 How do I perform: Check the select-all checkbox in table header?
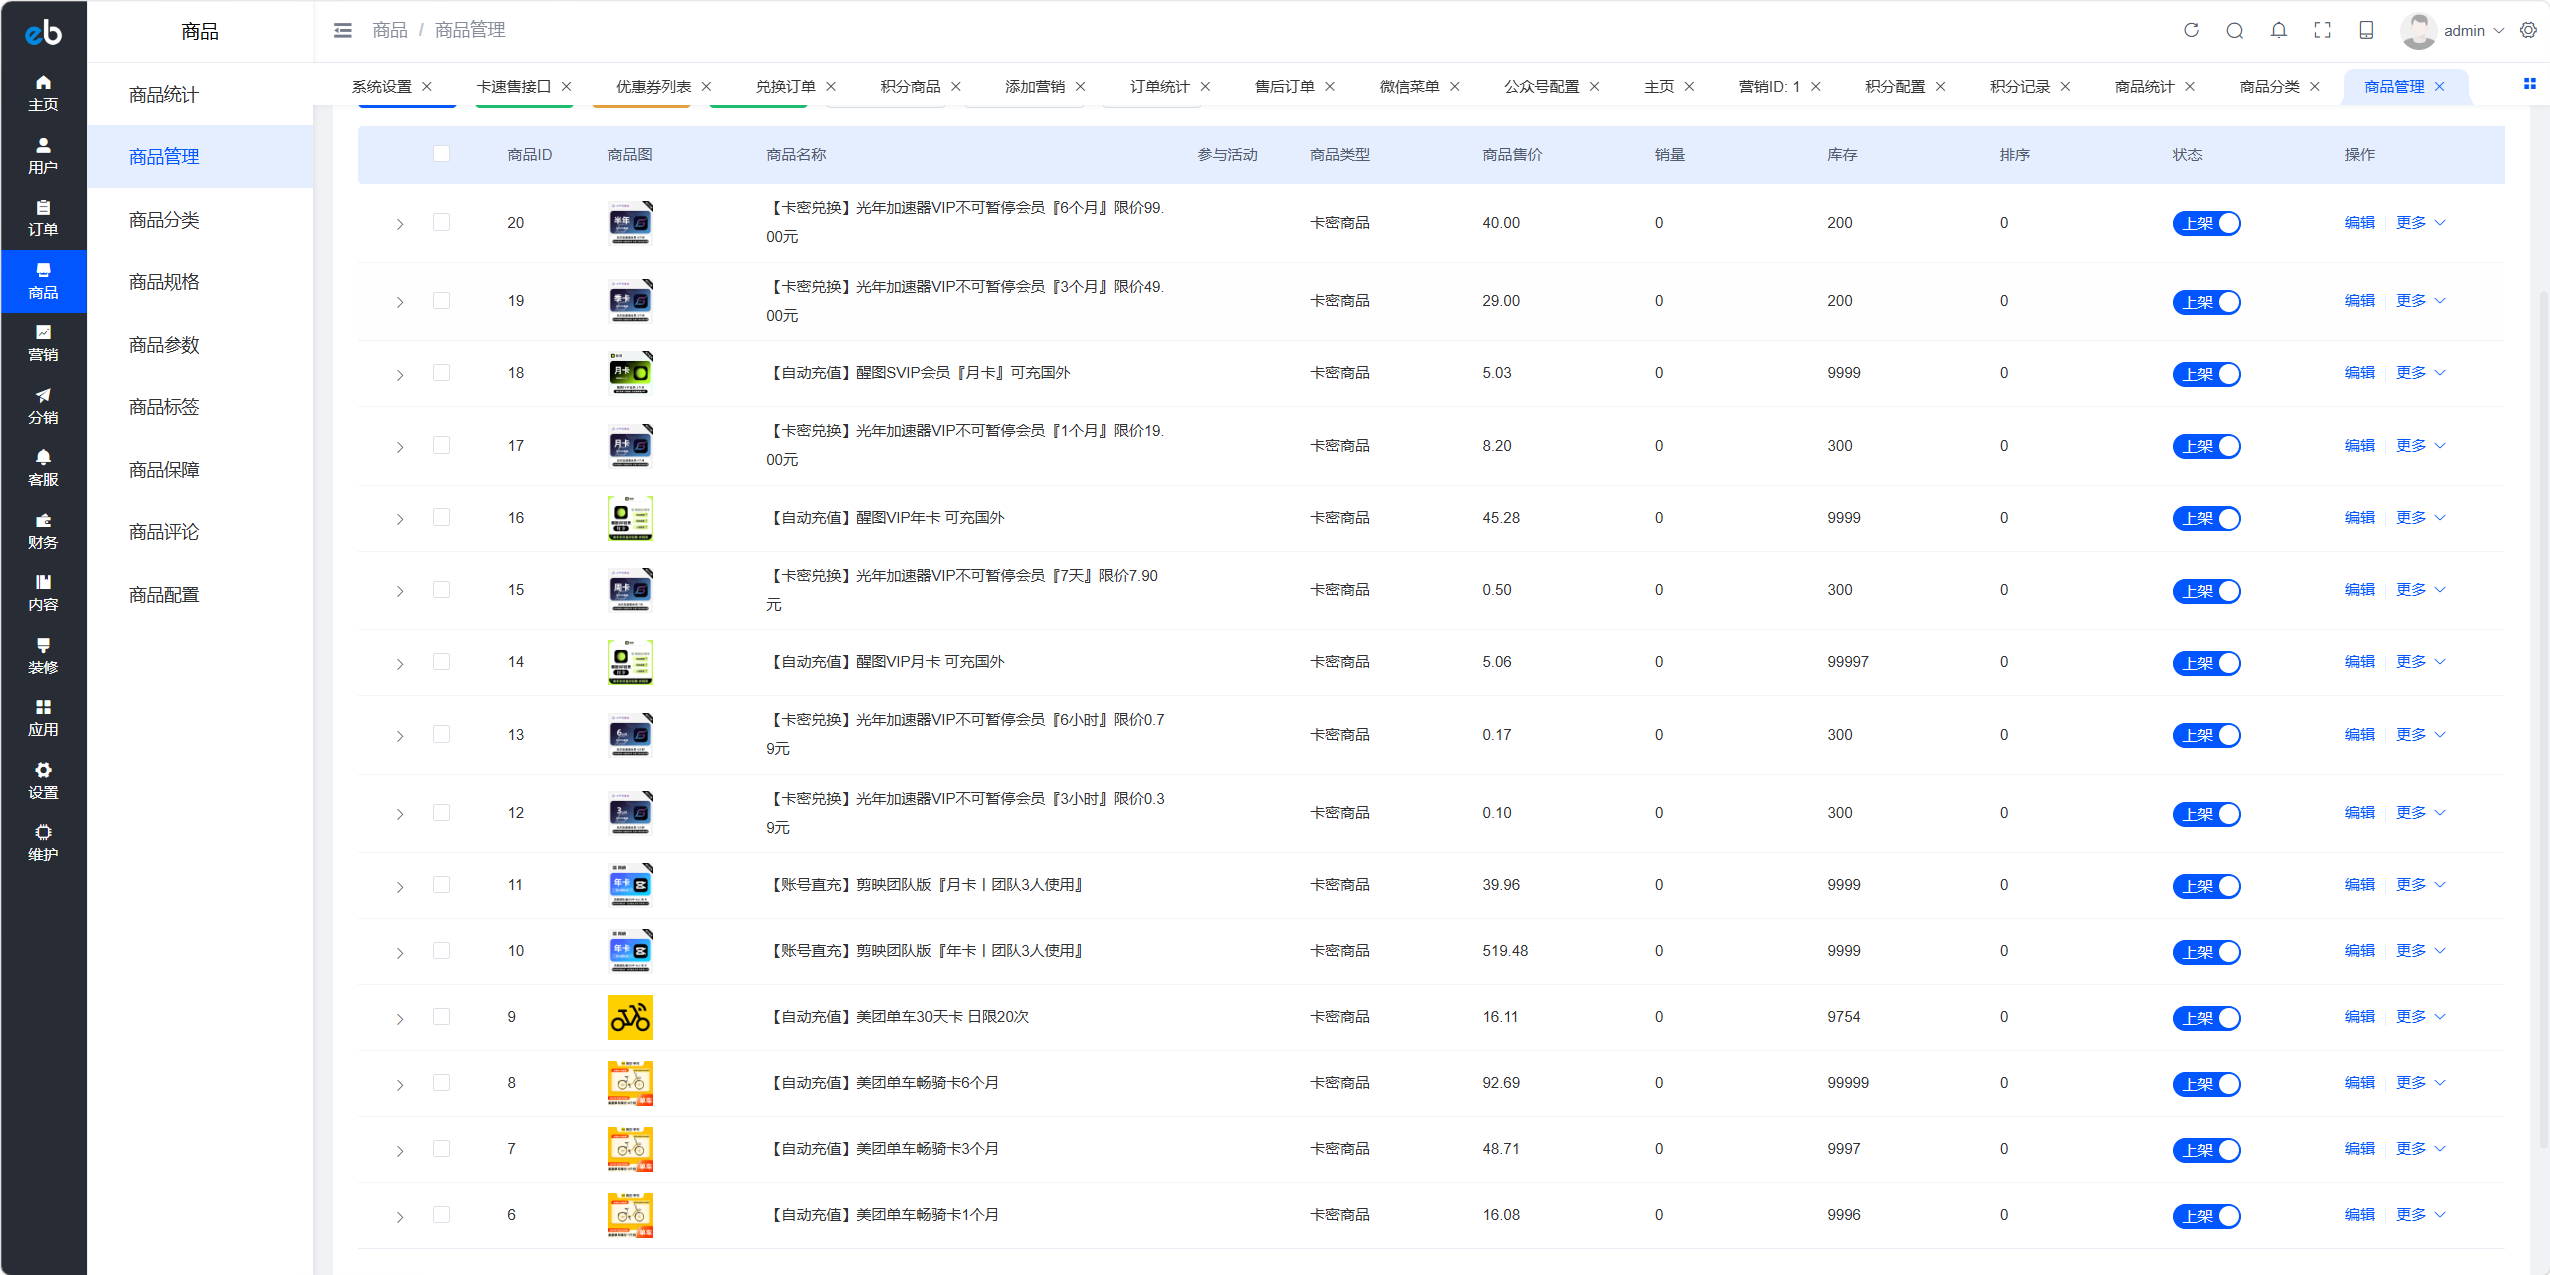441,154
